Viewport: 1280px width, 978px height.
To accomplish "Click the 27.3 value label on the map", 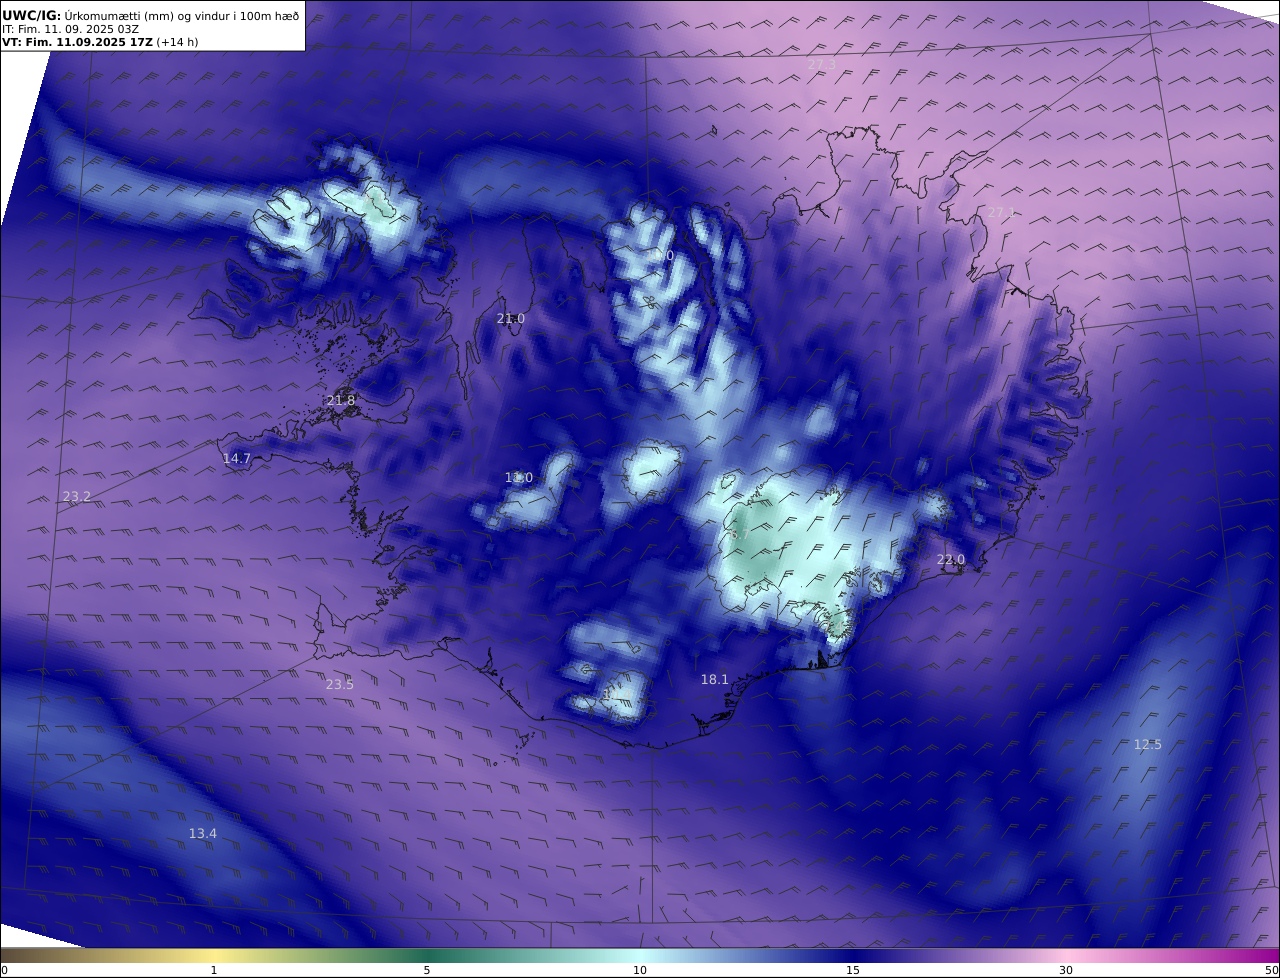I will tap(821, 65).
